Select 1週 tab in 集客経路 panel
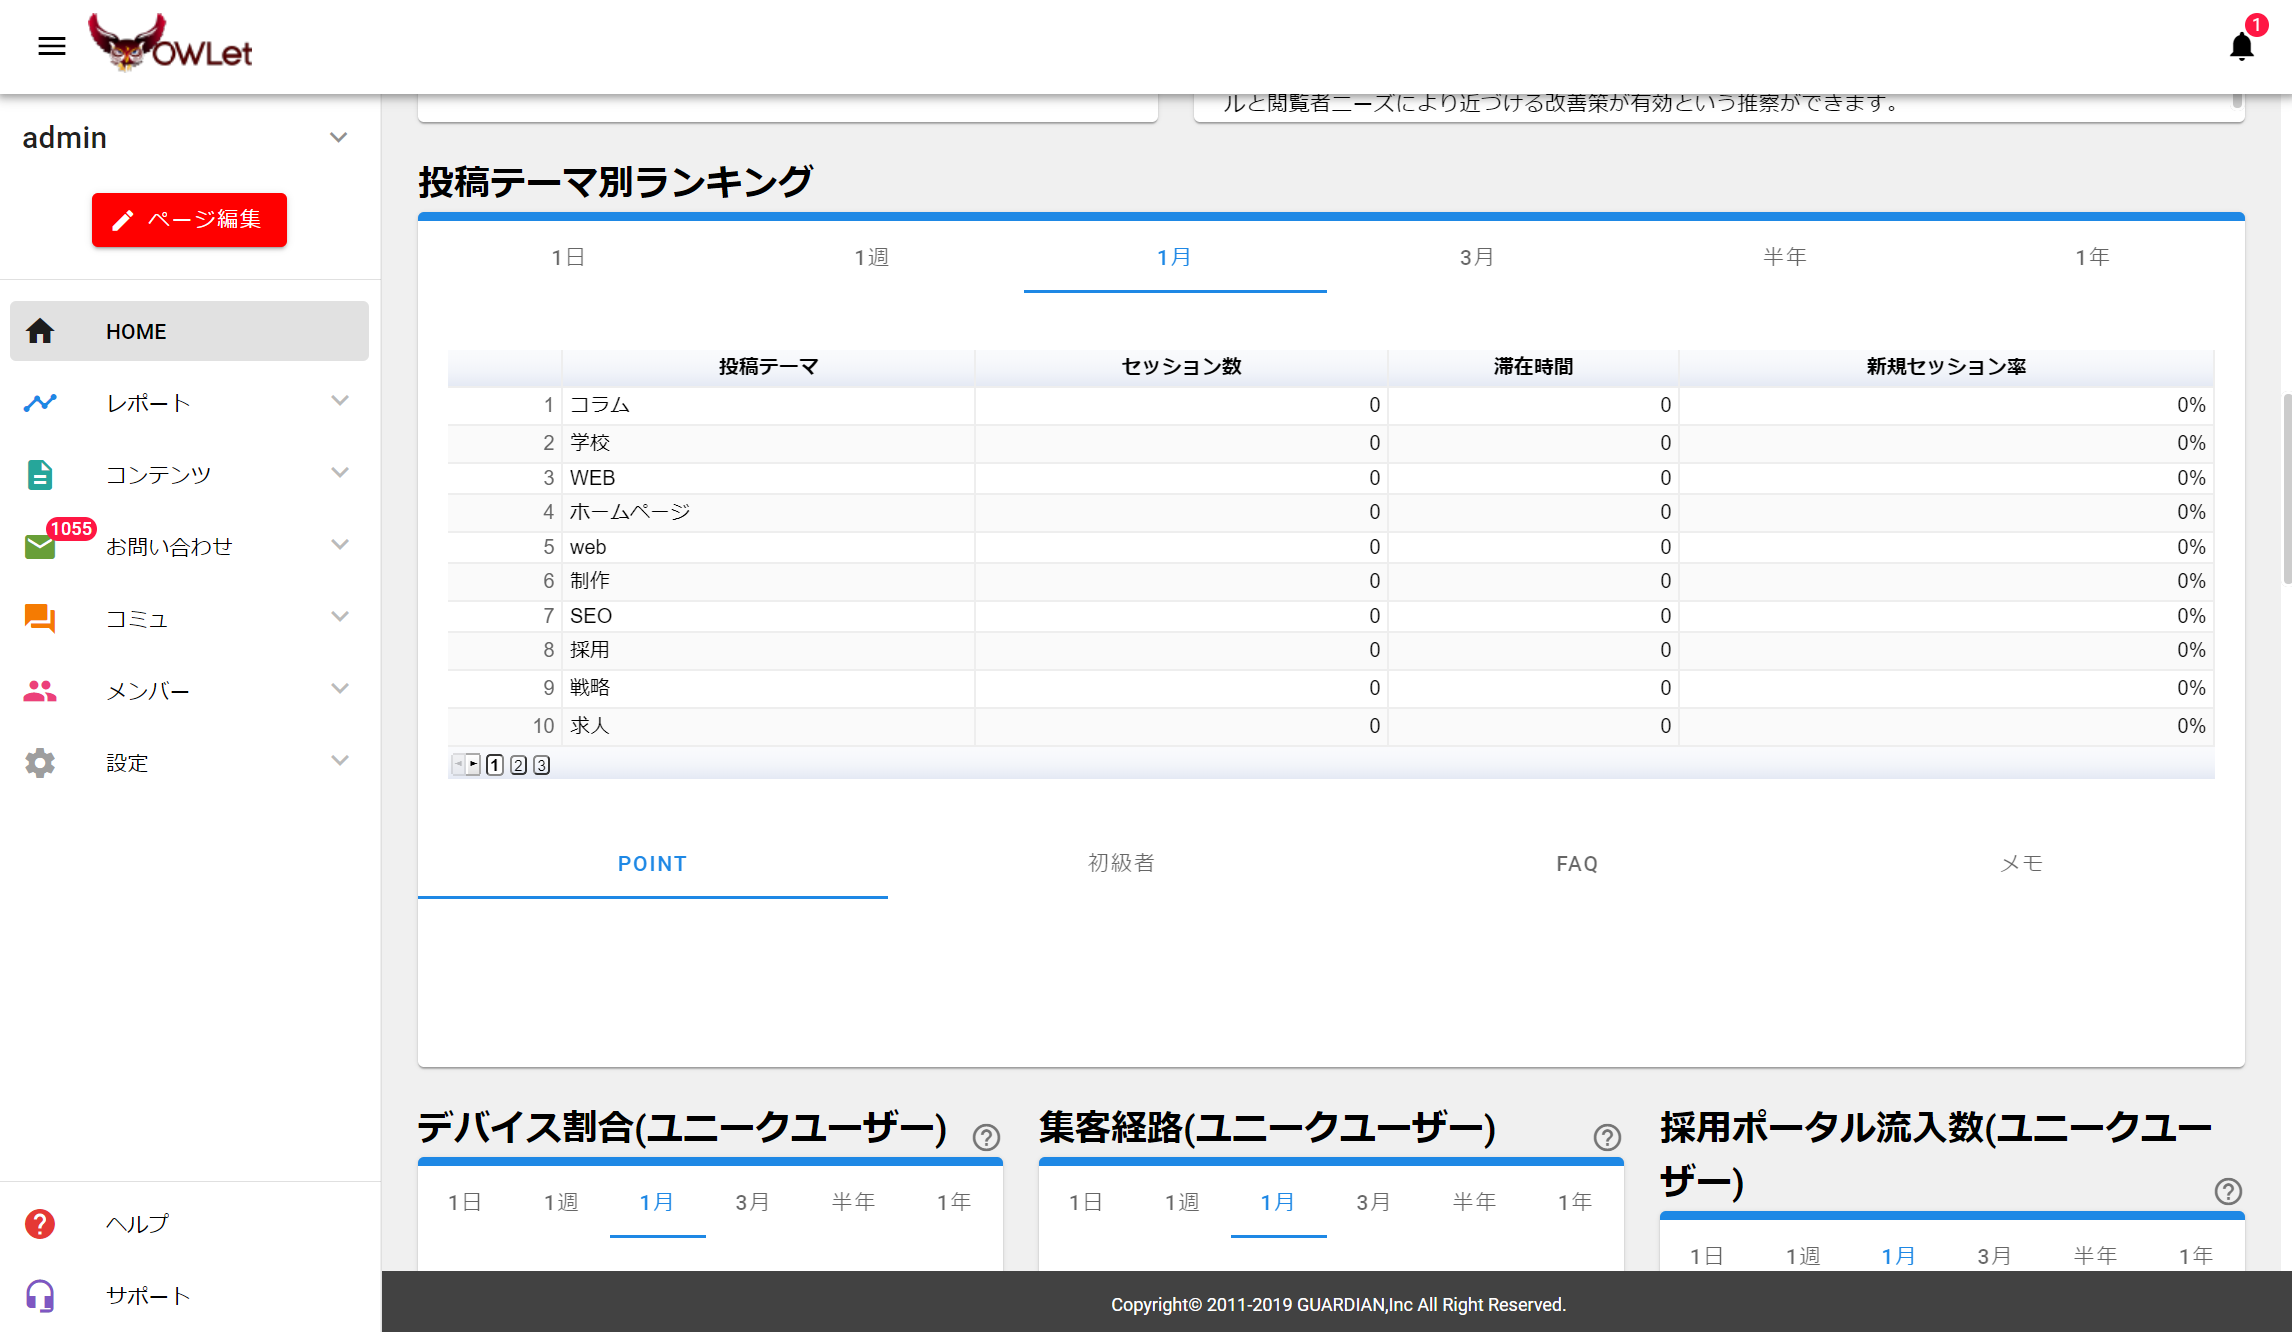2292x1332 pixels. (1182, 1203)
